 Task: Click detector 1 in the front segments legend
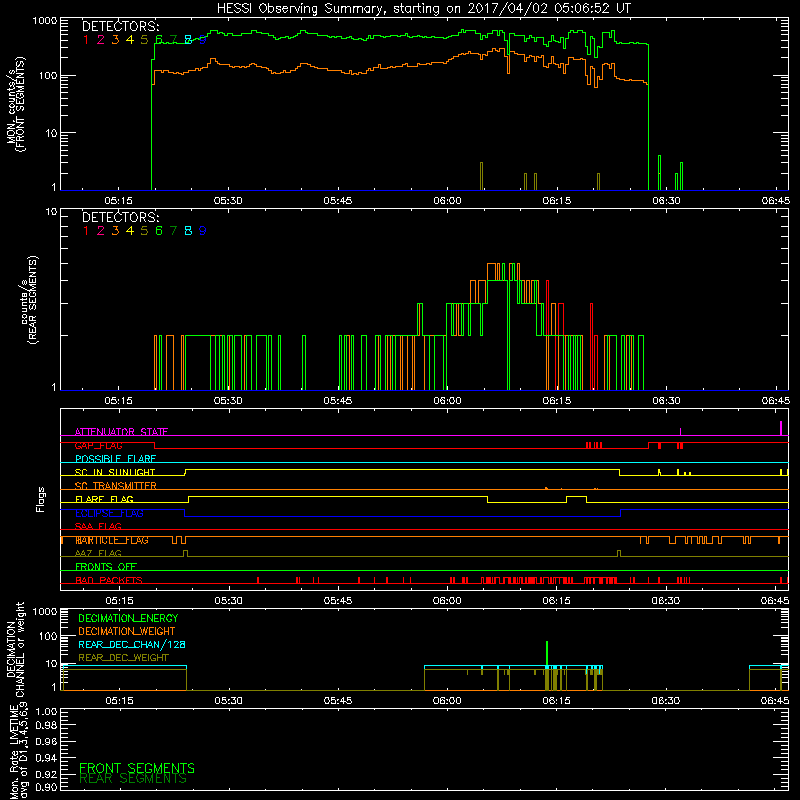click(x=86, y=40)
